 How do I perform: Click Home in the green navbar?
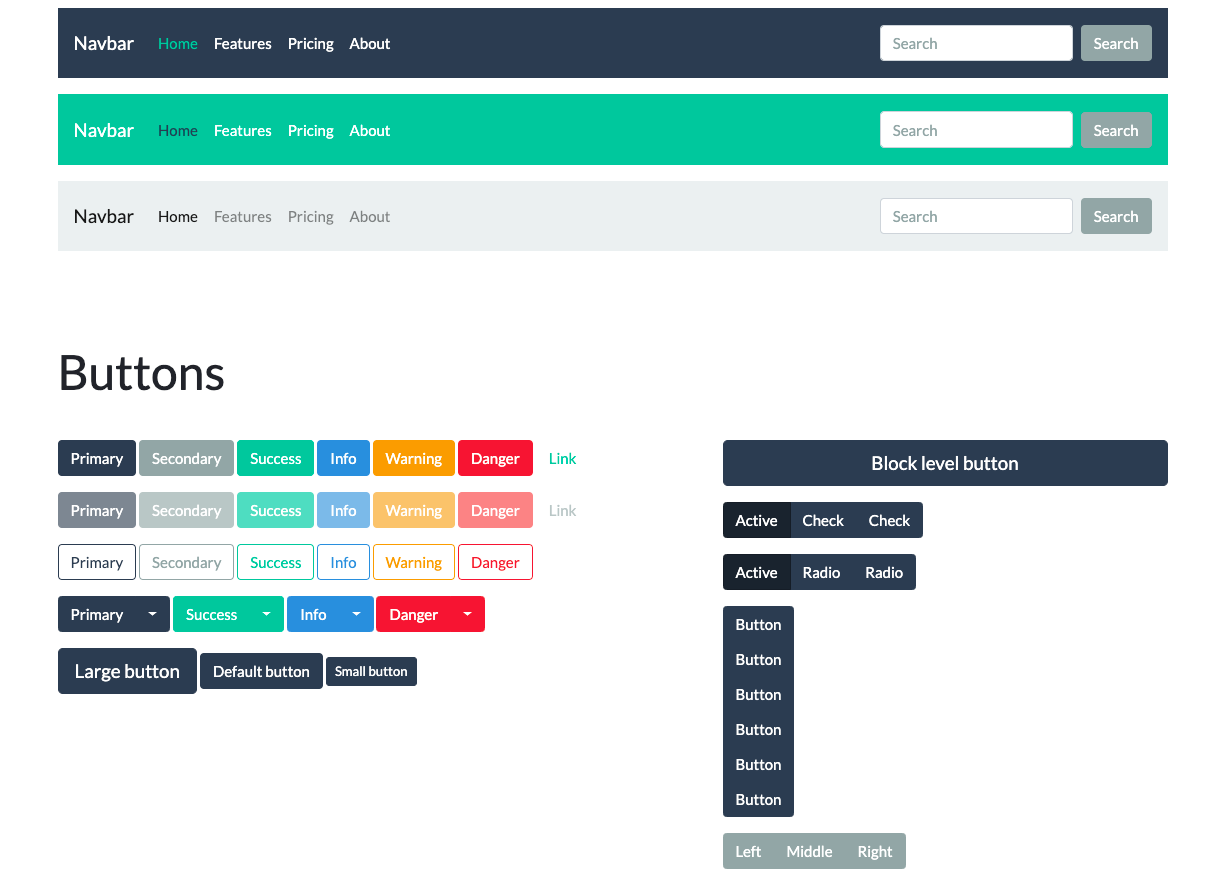click(178, 130)
